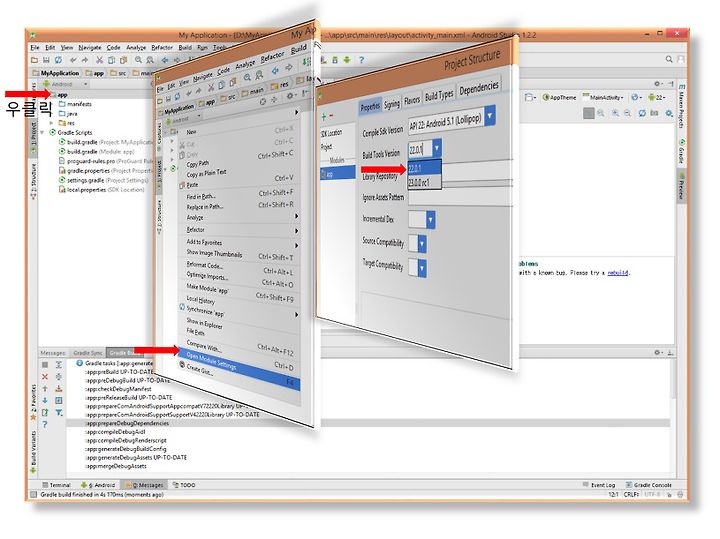
Task: Open the Analyze menu in main window
Action: coord(136,47)
